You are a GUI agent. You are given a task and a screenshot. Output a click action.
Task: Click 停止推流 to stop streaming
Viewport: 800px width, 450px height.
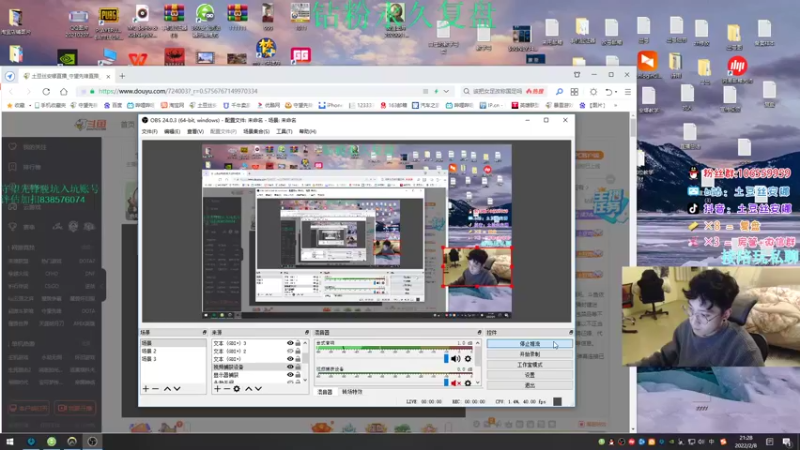click(x=530, y=344)
